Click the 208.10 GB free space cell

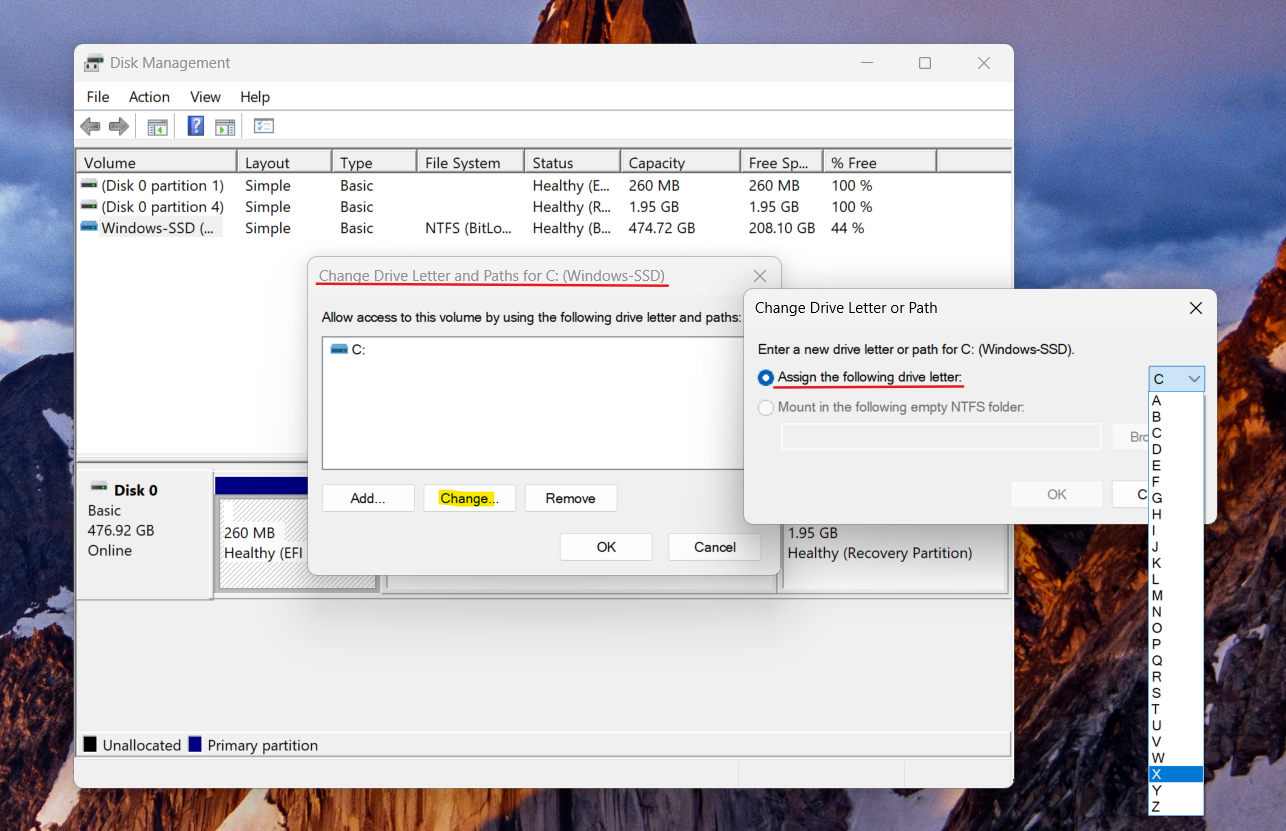click(x=782, y=228)
